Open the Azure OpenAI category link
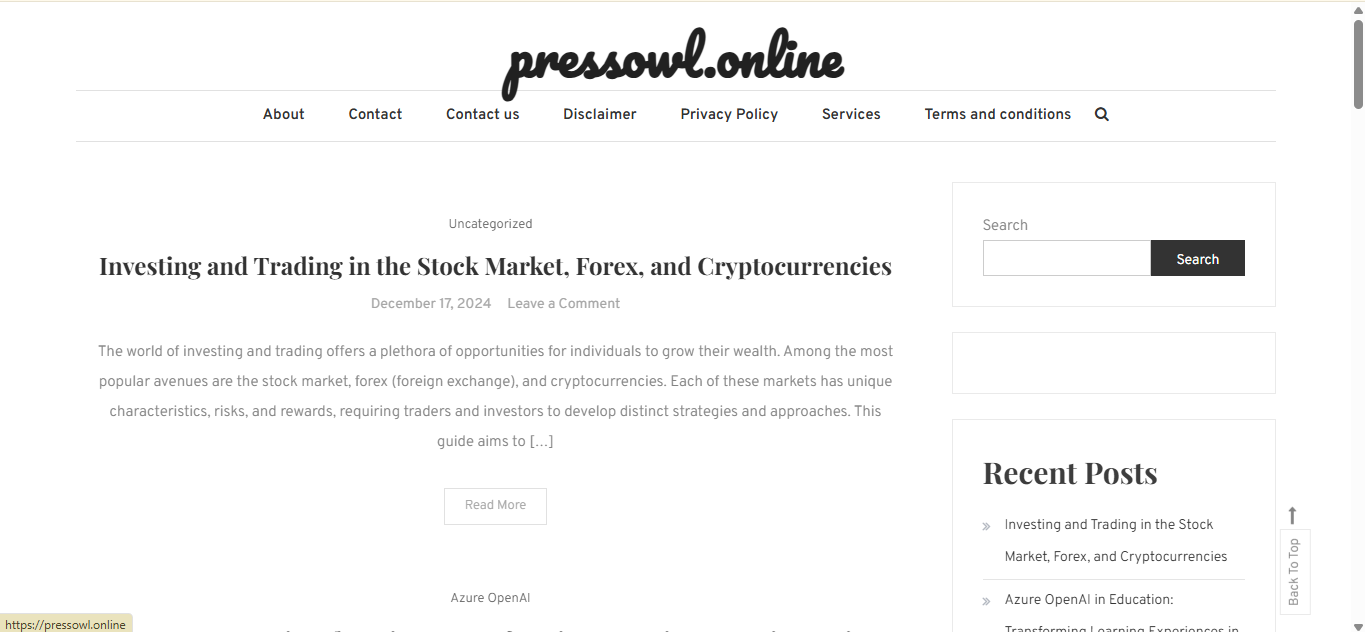 click(490, 598)
